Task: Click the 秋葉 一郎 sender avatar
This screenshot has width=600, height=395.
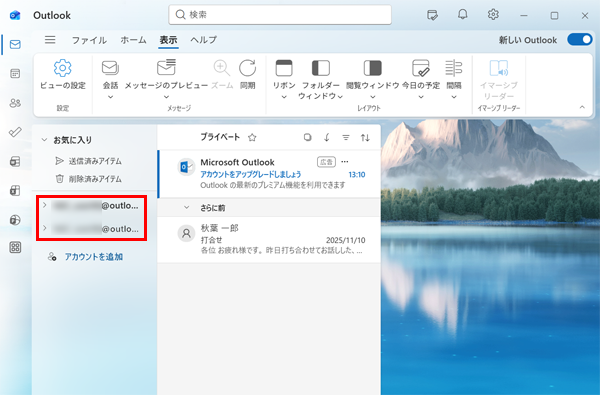Action: tap(186, 233)
